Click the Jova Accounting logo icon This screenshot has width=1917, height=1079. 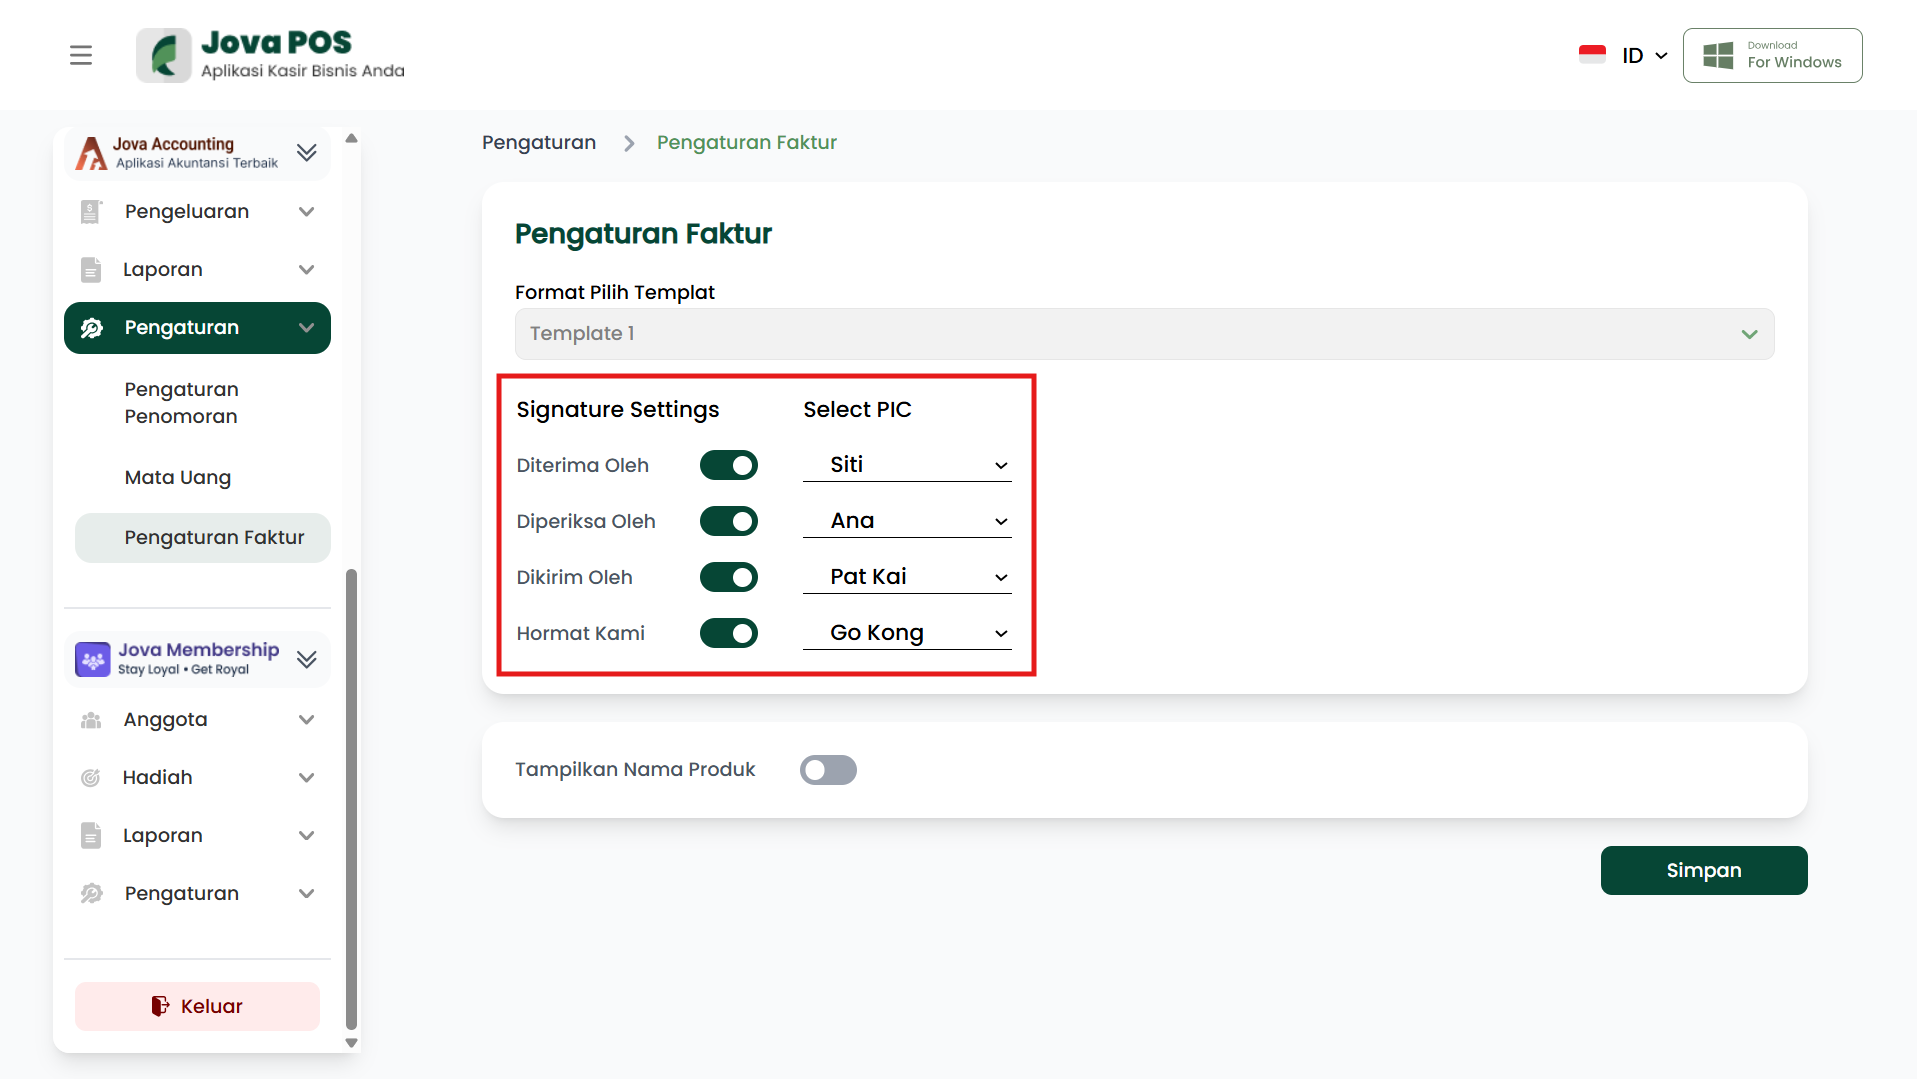pos(91,153)
